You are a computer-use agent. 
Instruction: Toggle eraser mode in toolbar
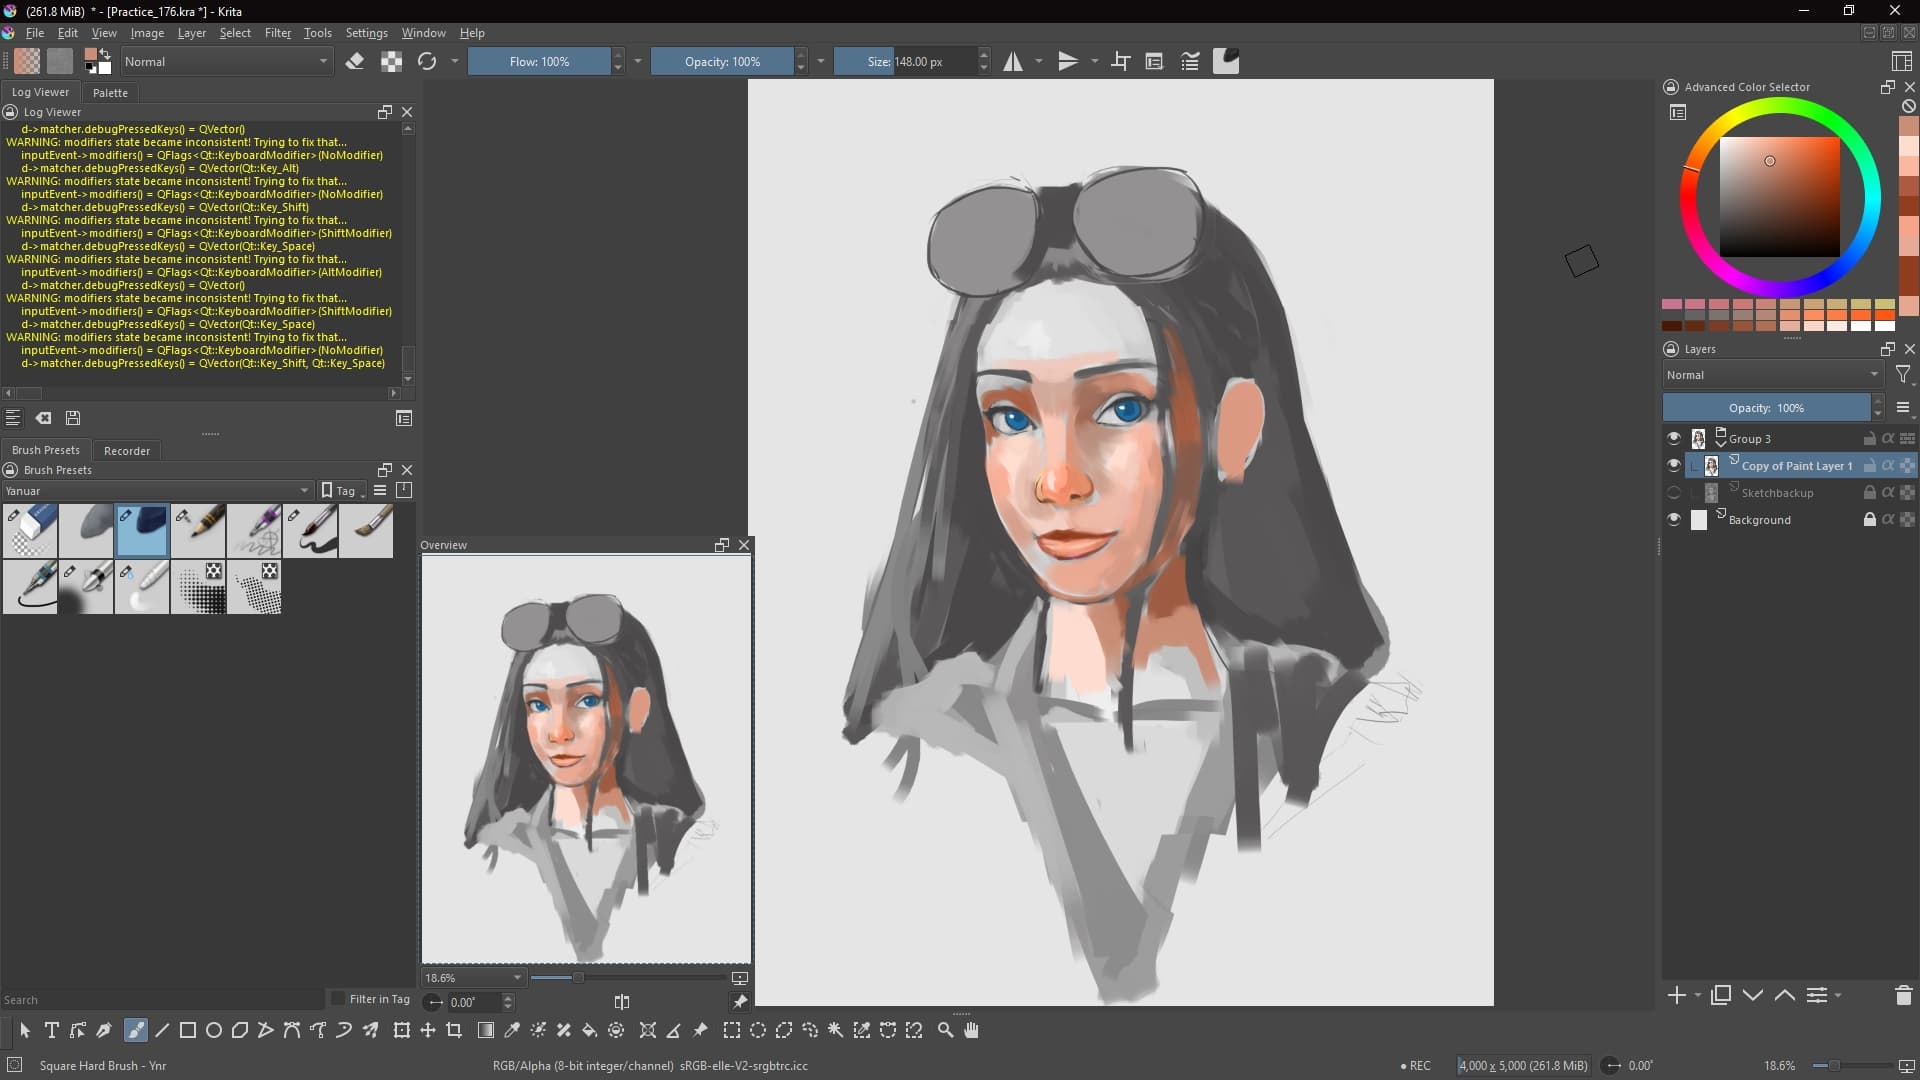(354, 62)
